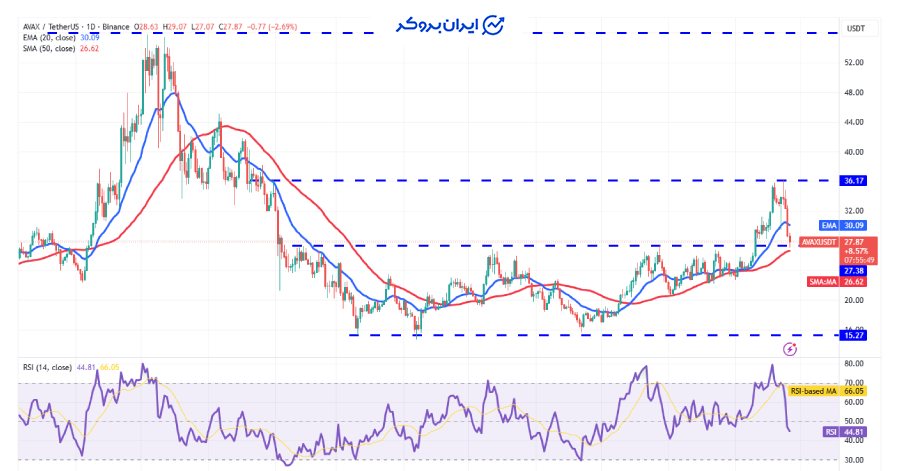The image size is (900, 471).
Task: Click the Iran Broker logo icon
Action: (493, 25)
